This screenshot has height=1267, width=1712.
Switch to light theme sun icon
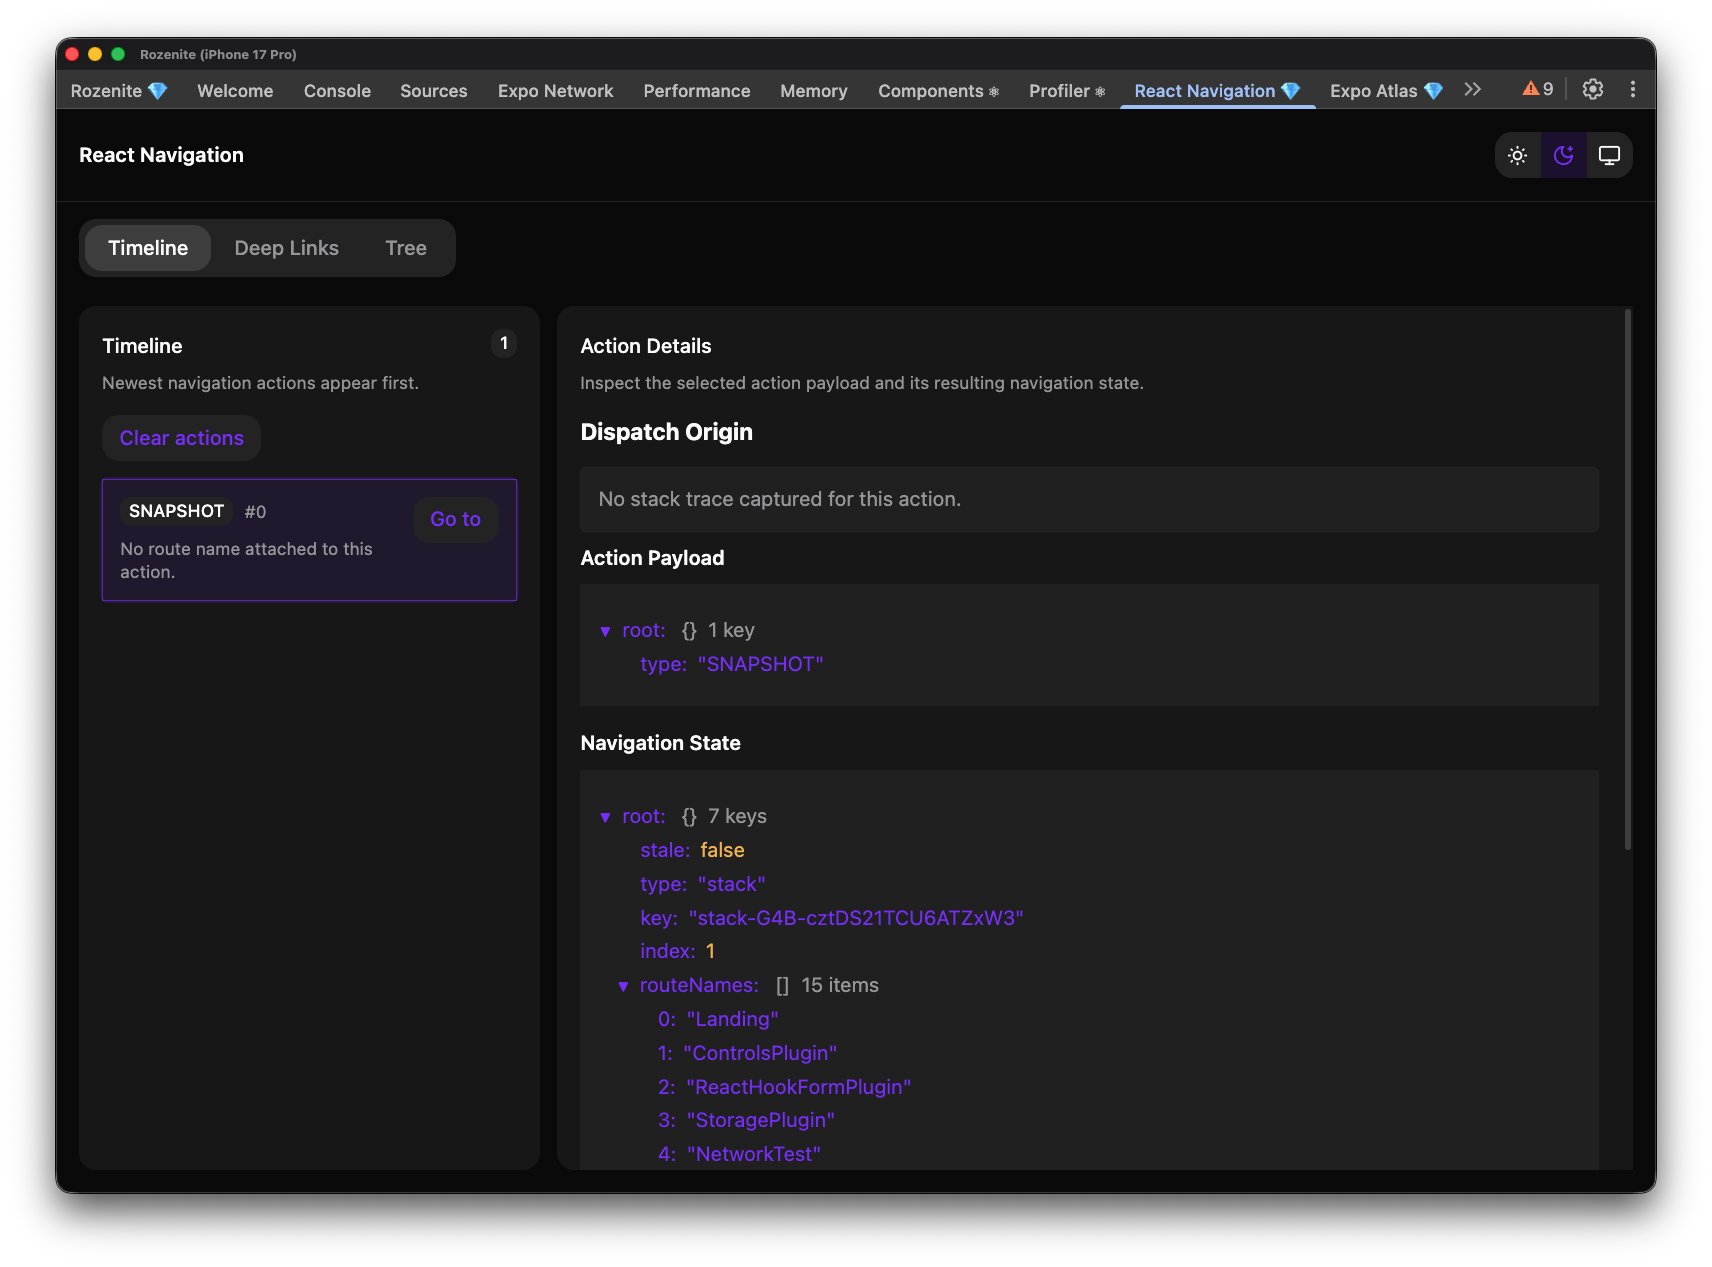1518,156
